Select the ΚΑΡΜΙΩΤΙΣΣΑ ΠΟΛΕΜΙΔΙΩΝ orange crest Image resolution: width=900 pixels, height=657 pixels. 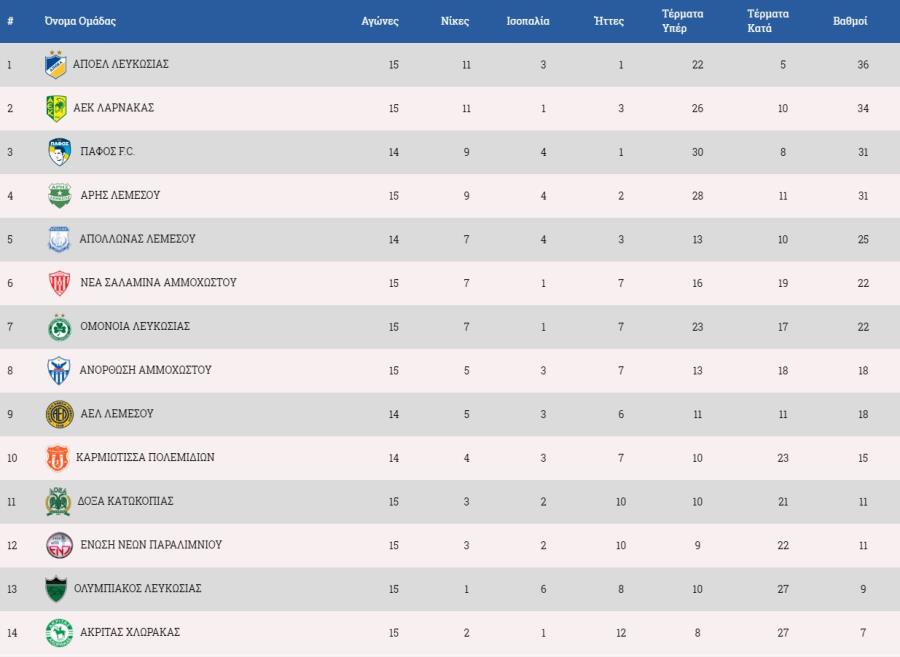pos(57,458)
